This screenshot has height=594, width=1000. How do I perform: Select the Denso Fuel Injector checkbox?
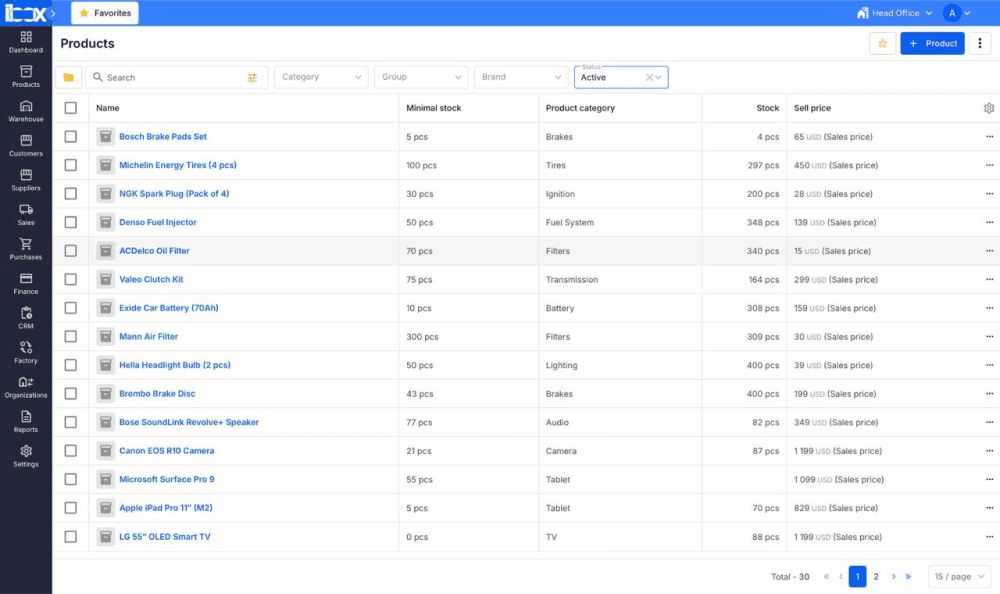(x=71, y=222)
